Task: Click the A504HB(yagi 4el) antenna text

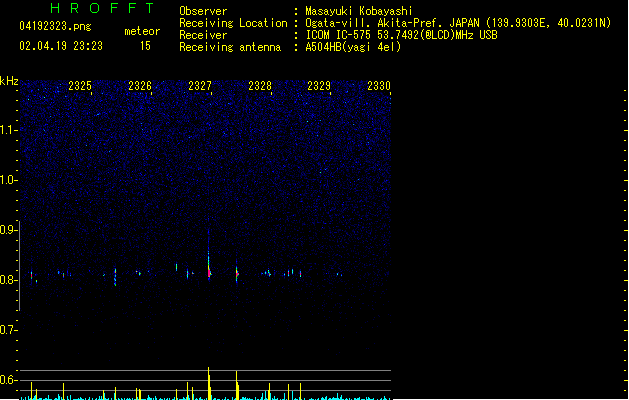Action: pyautogui.click(x=353, y=47)
